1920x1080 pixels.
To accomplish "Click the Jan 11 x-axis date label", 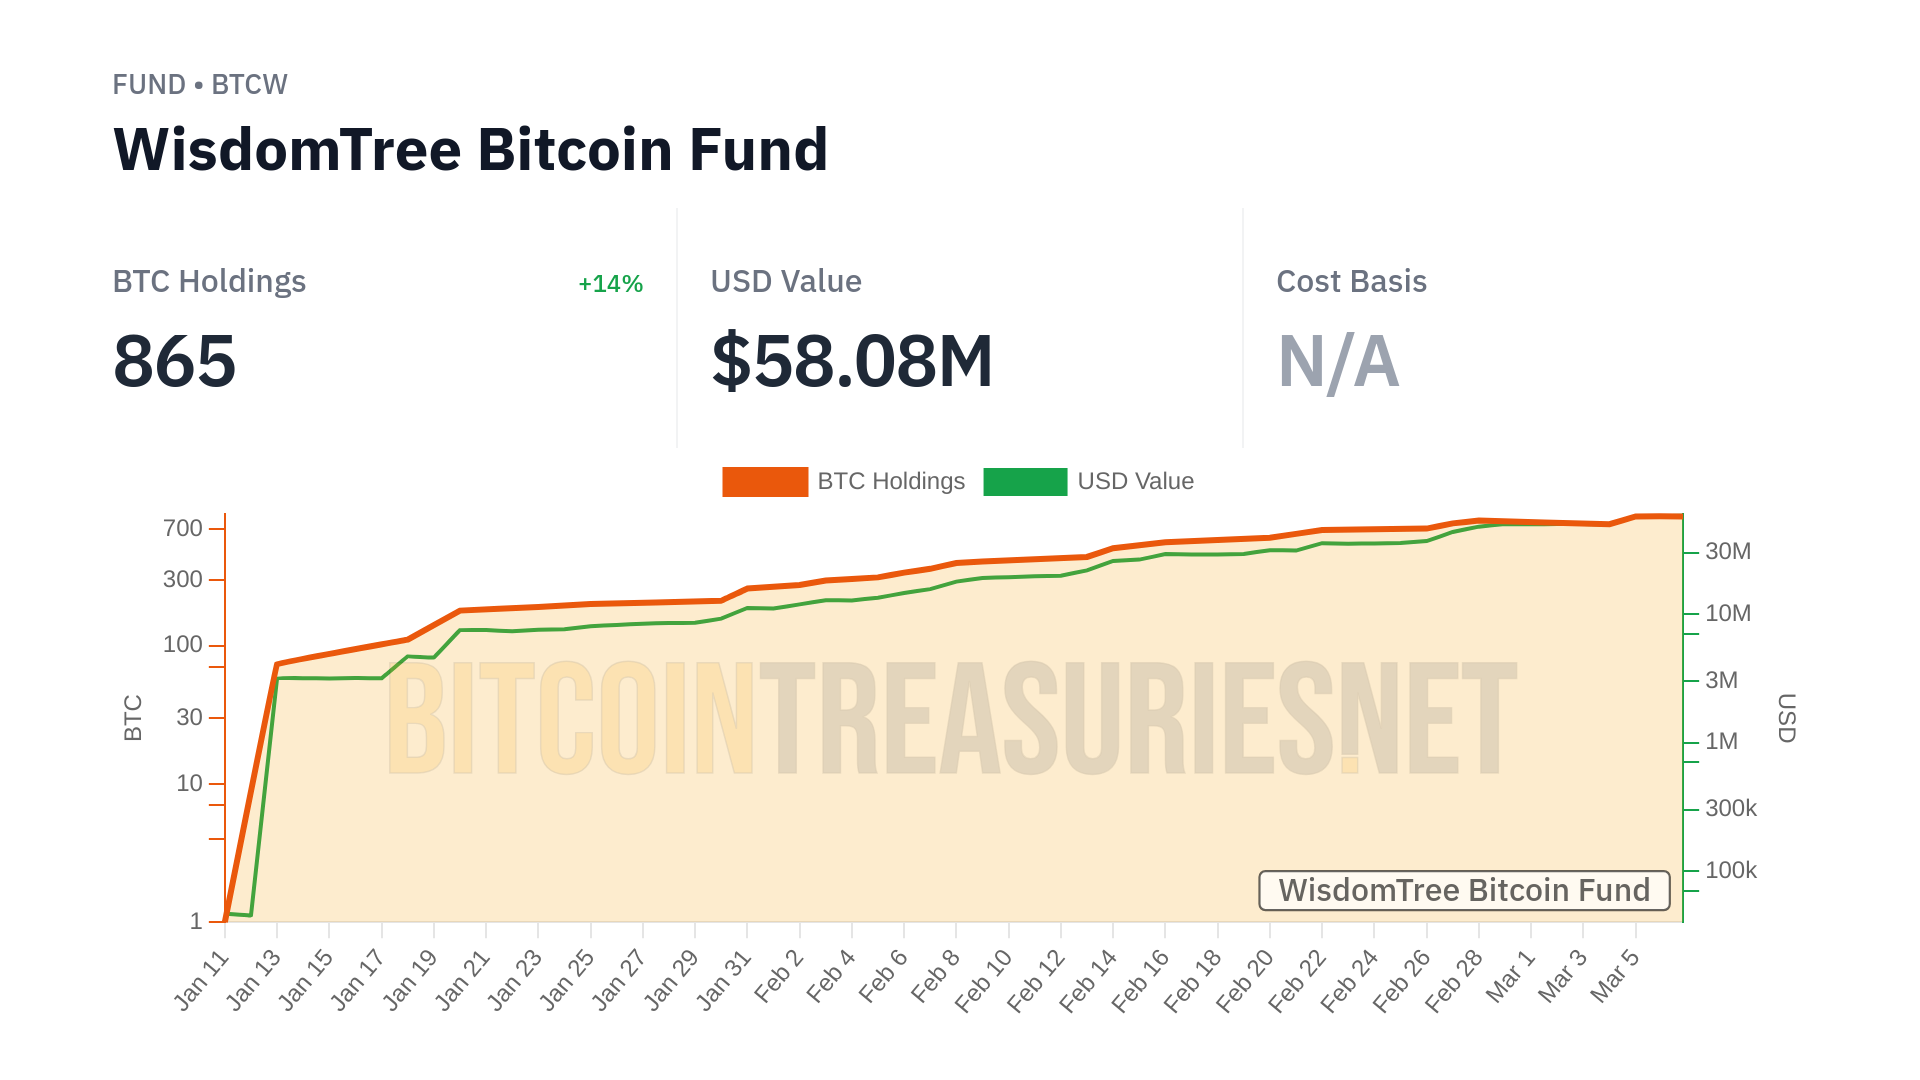I will coord(202,981).
